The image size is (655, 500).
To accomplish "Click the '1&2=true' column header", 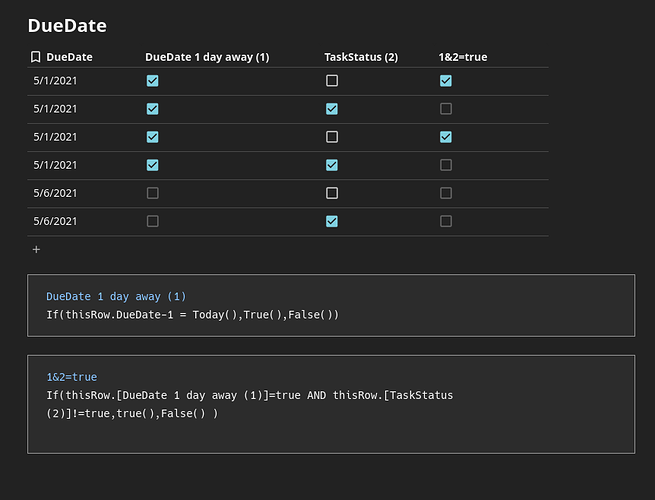I will (x=463, y=57).
